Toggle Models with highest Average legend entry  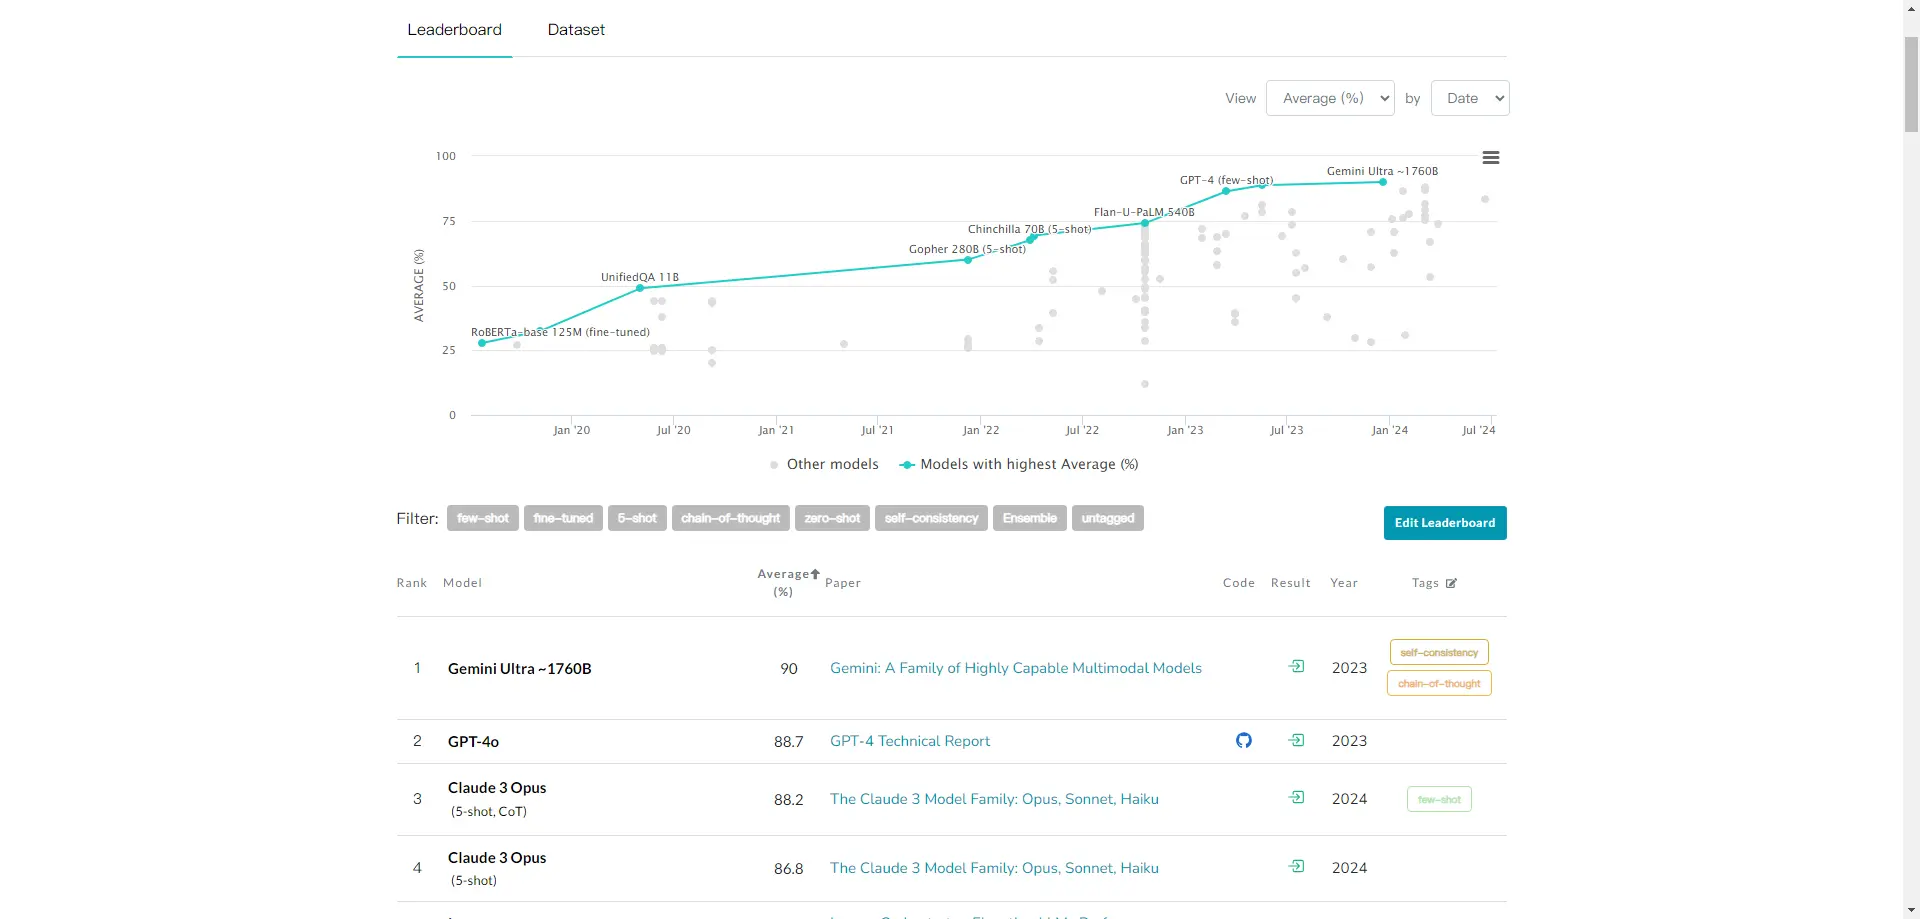click(1019, 464)
